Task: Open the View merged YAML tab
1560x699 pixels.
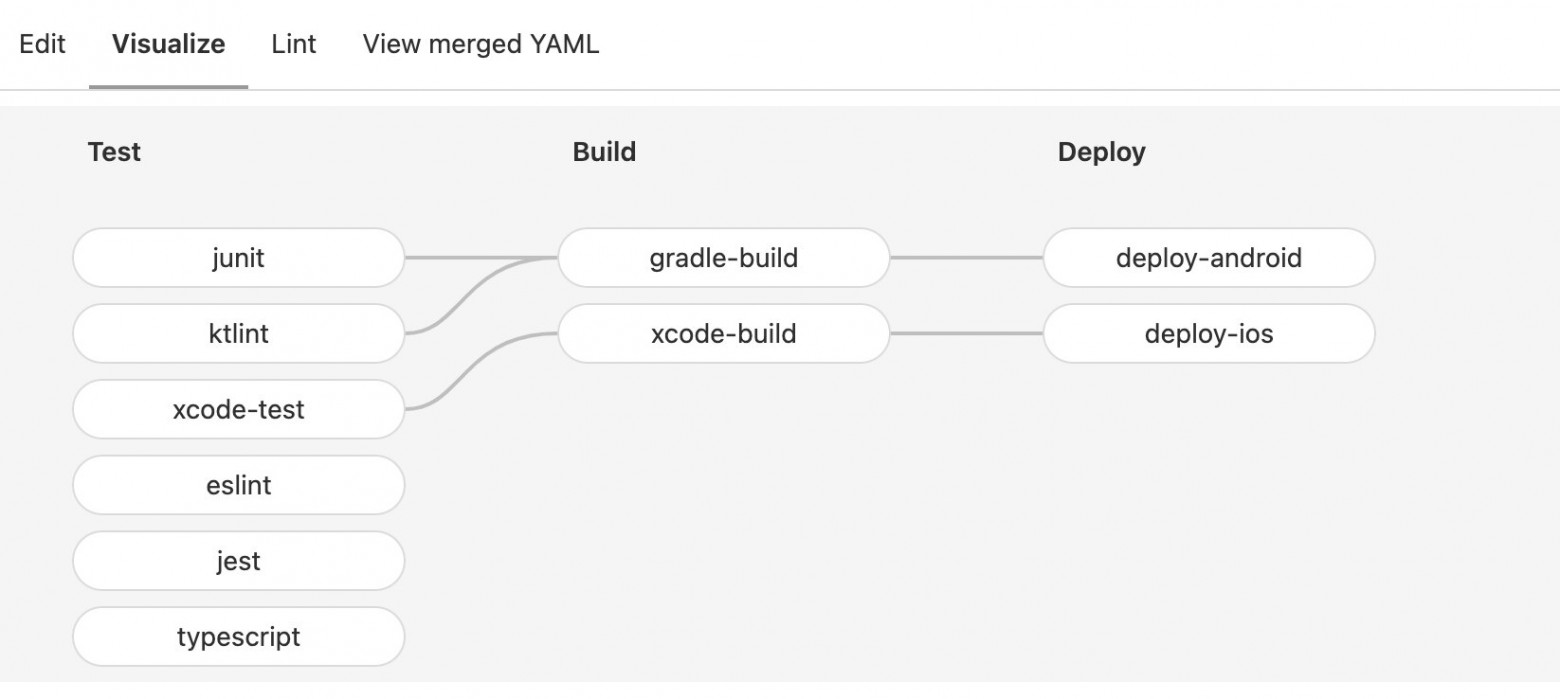Action: 481,44
